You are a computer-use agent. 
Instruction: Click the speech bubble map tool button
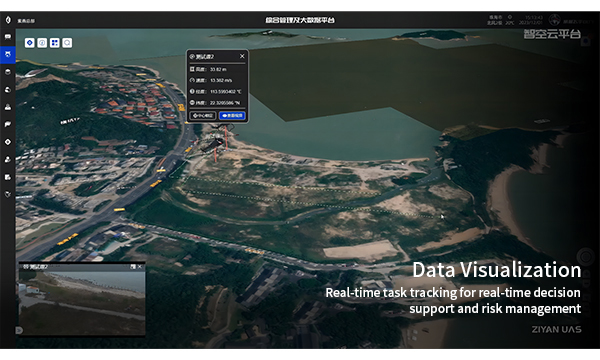(67, 43)
